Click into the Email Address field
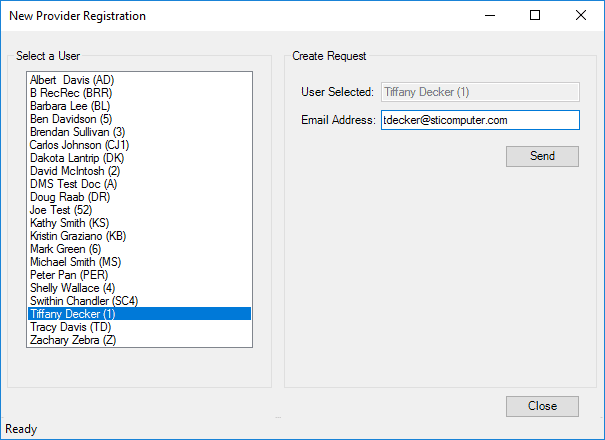This screenshot has width=605, height=440. click(x=480, y=120)
